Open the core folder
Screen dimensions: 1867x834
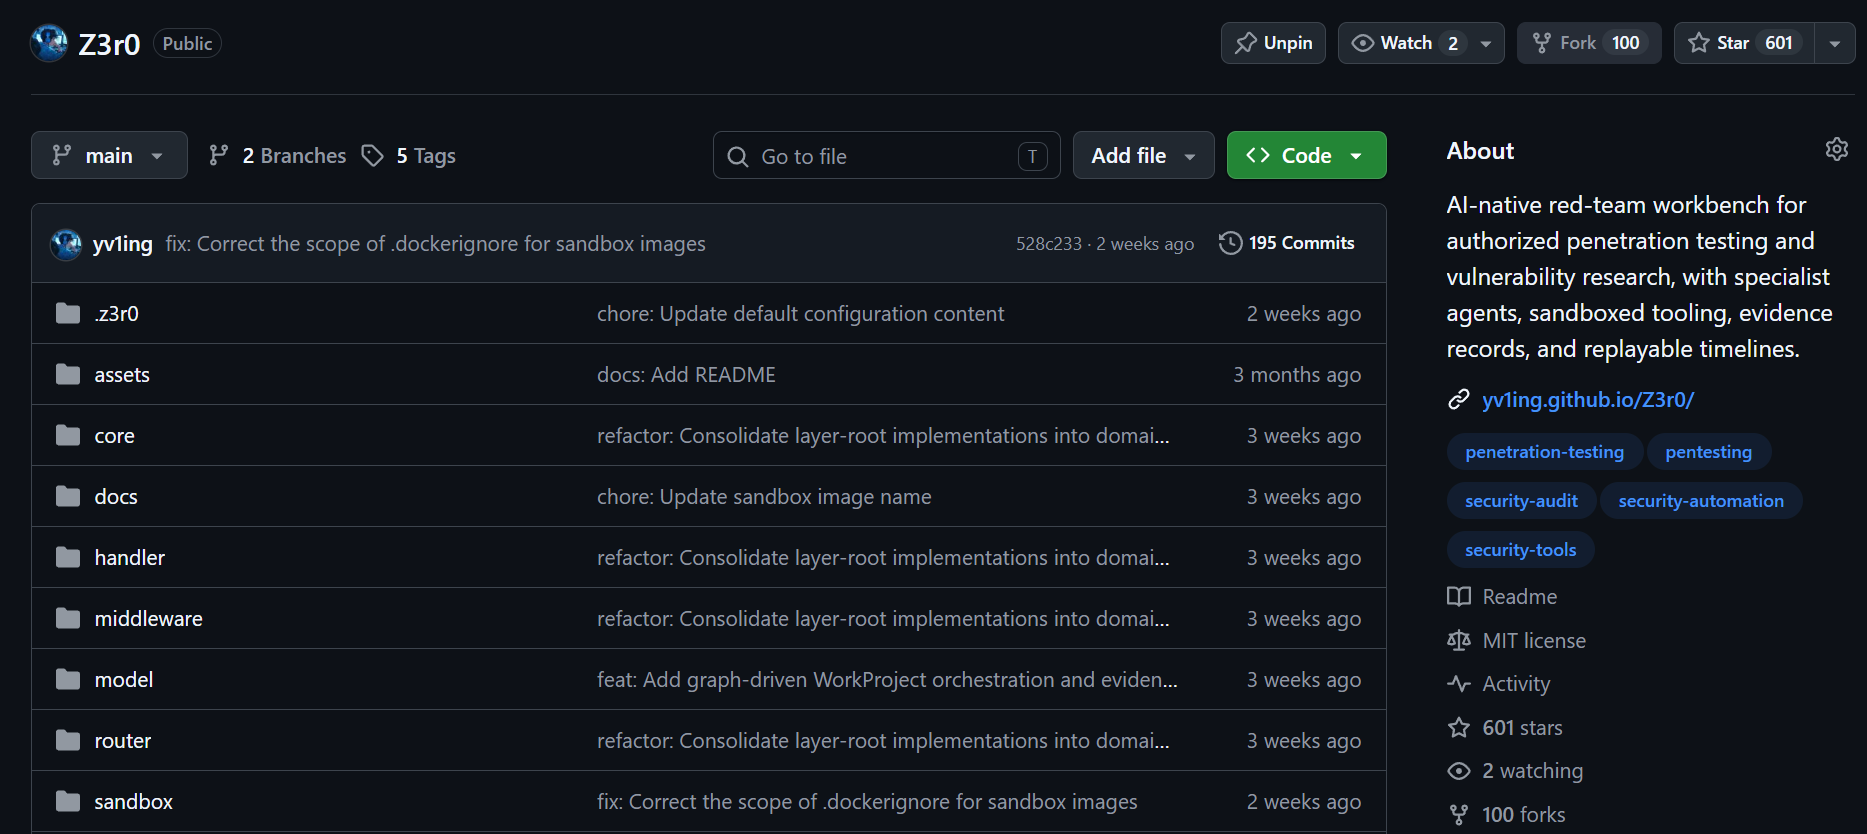coord(114,436)
